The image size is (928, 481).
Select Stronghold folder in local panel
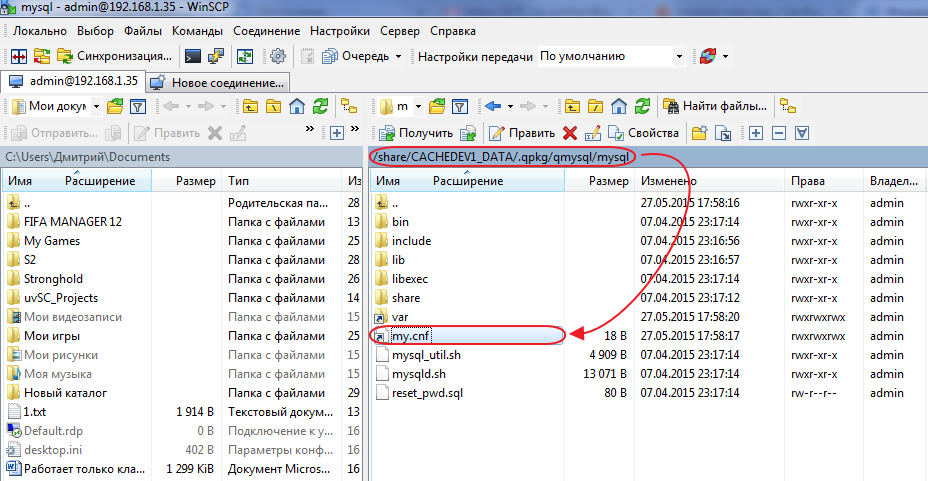point(53,279)
